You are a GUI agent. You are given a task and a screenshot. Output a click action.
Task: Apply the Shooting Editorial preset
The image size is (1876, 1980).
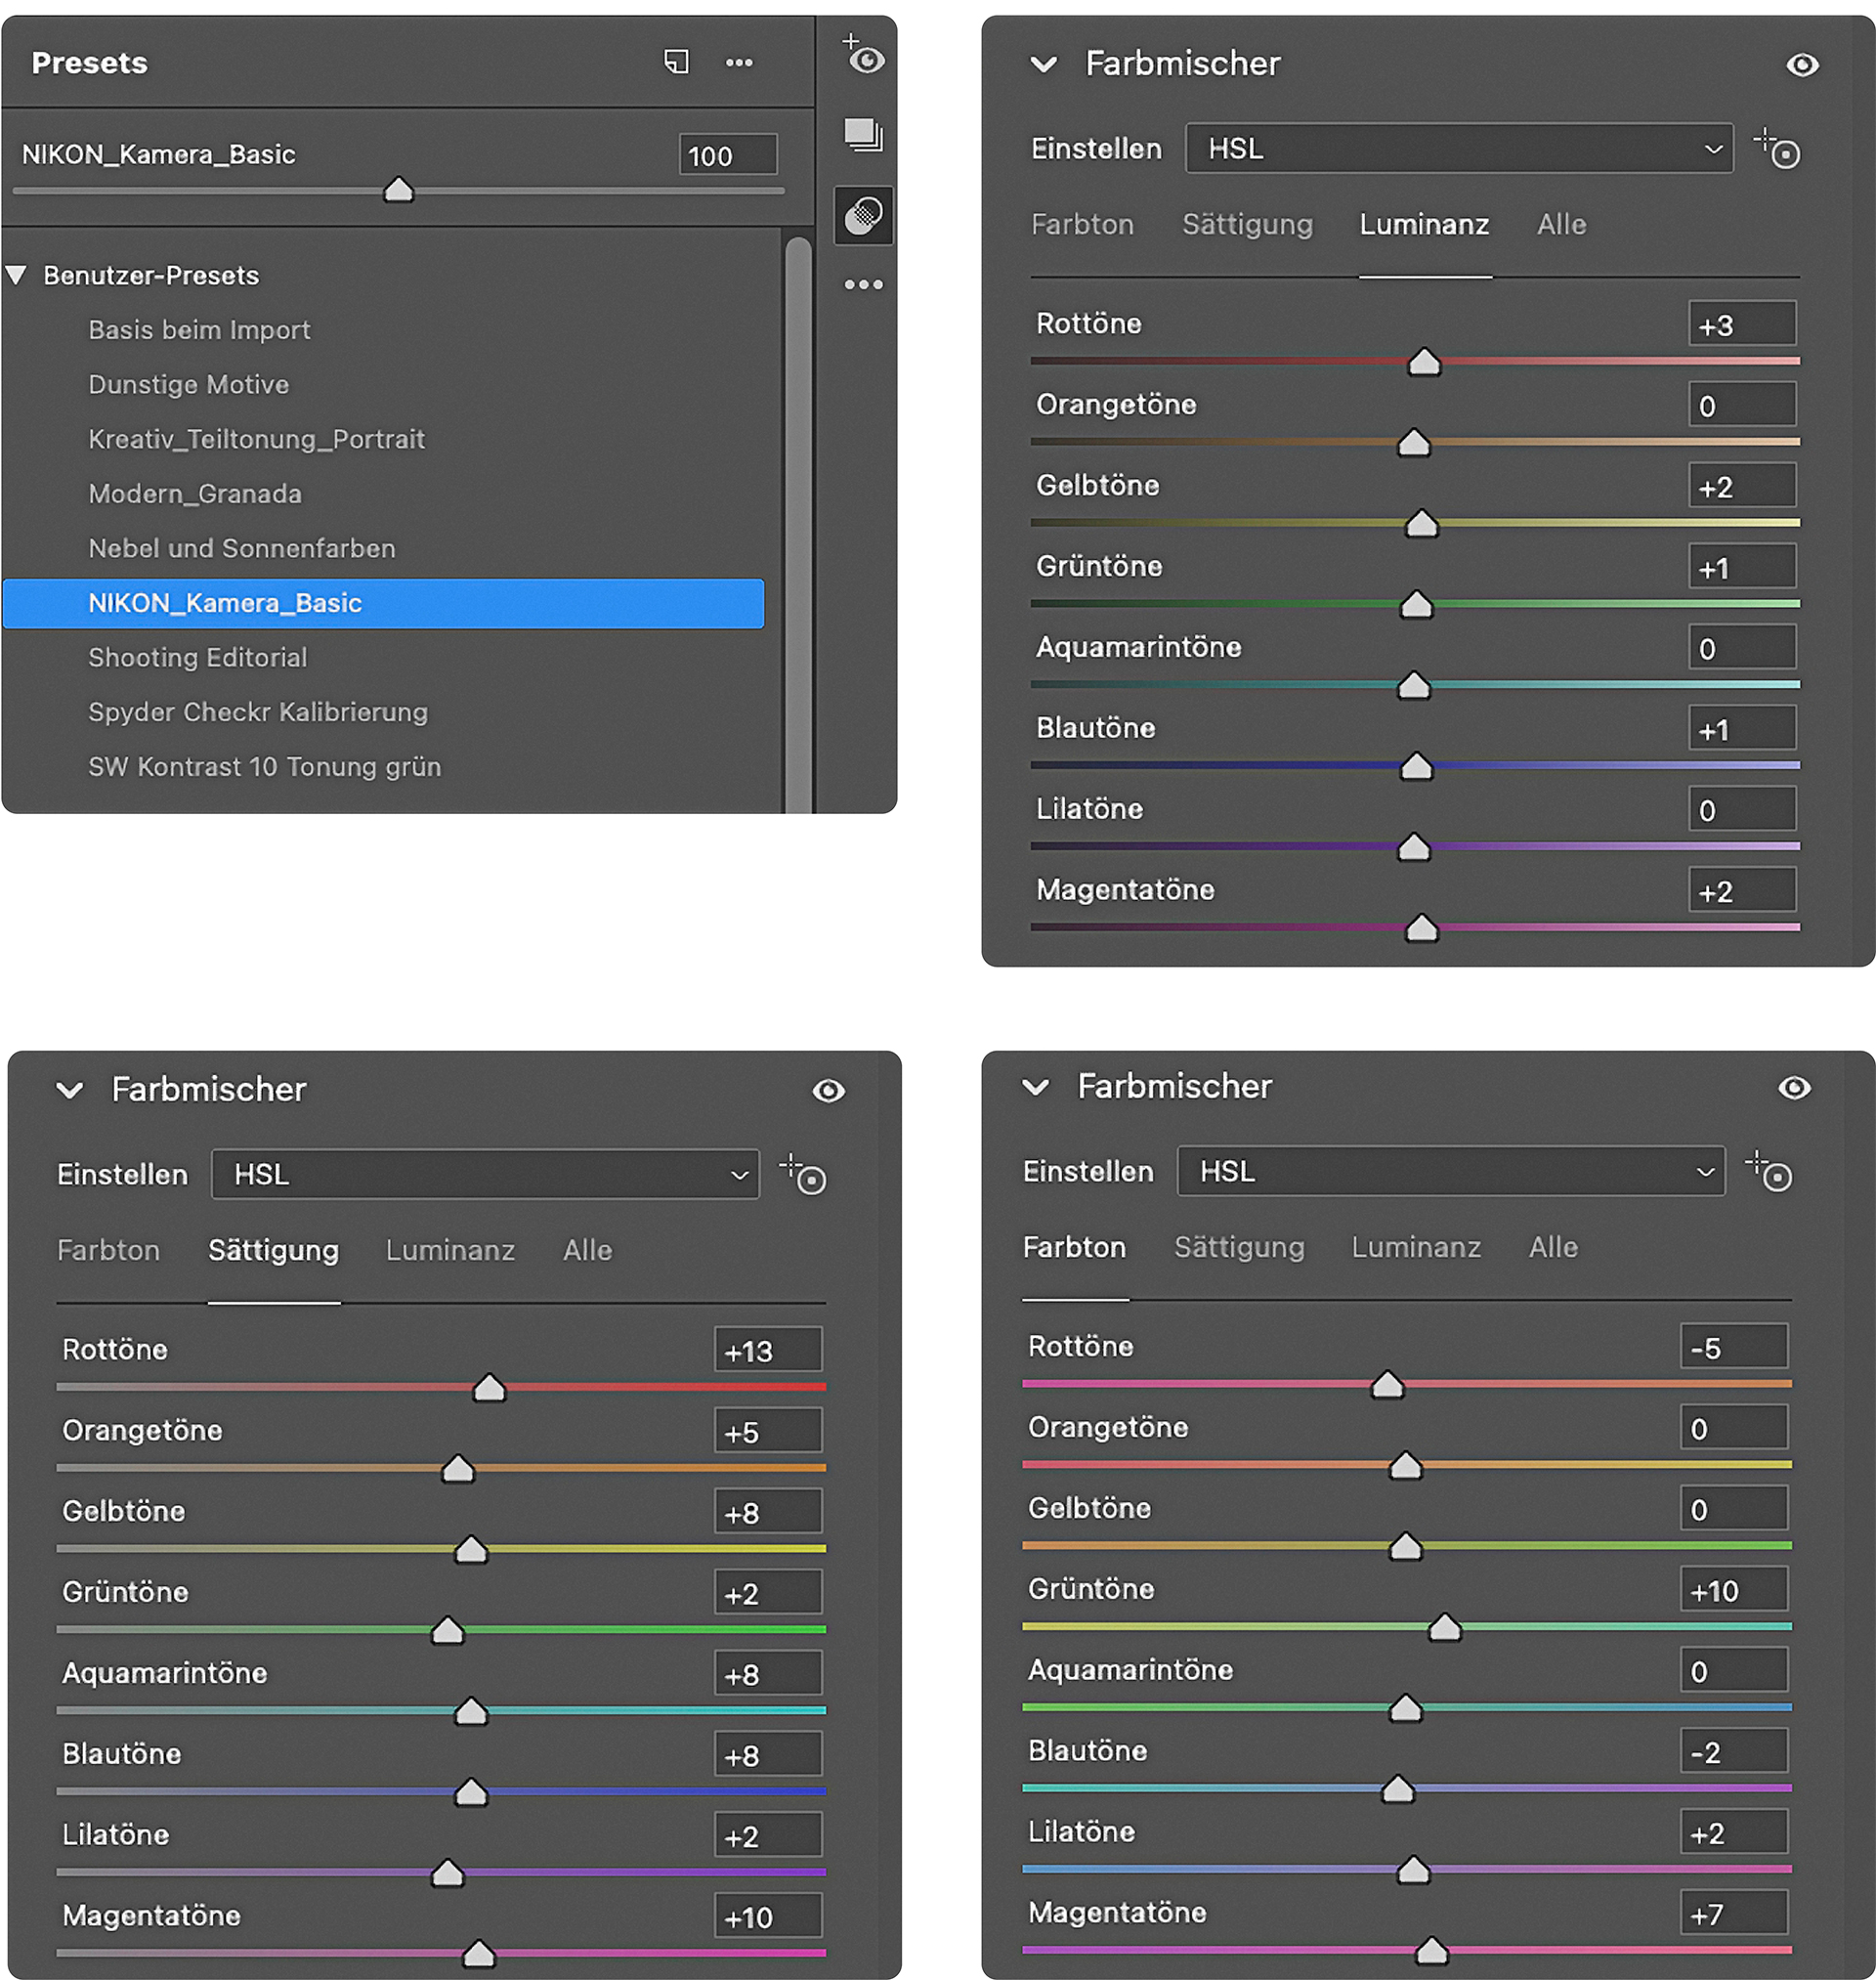[198, 657]
